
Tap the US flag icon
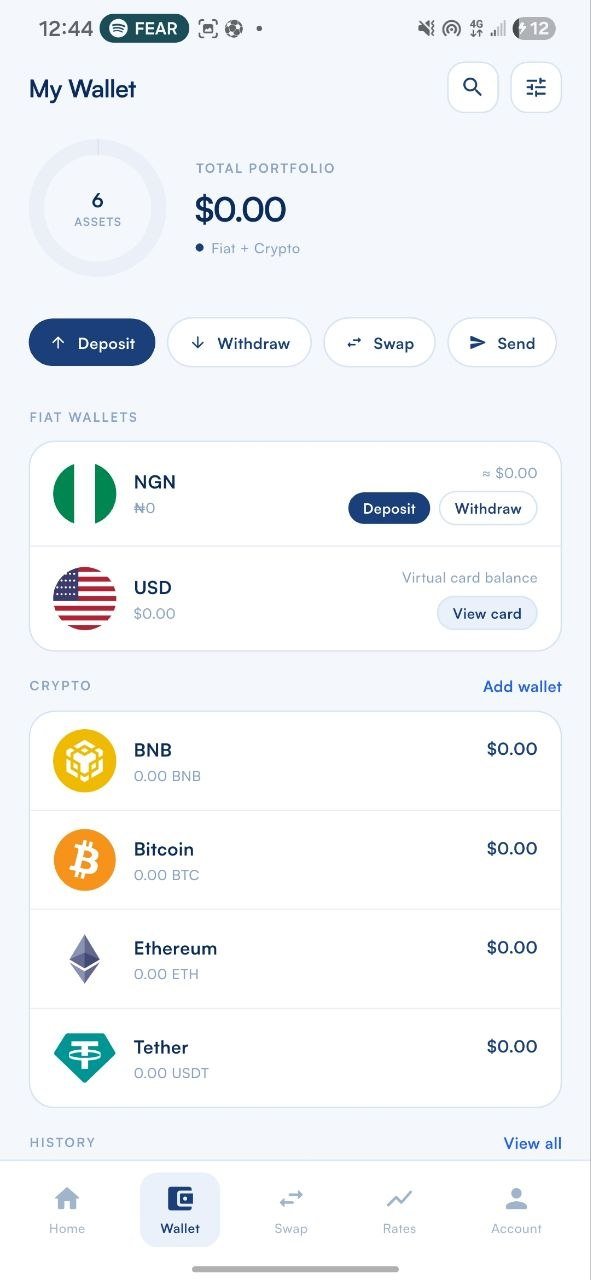coord(85,598)
